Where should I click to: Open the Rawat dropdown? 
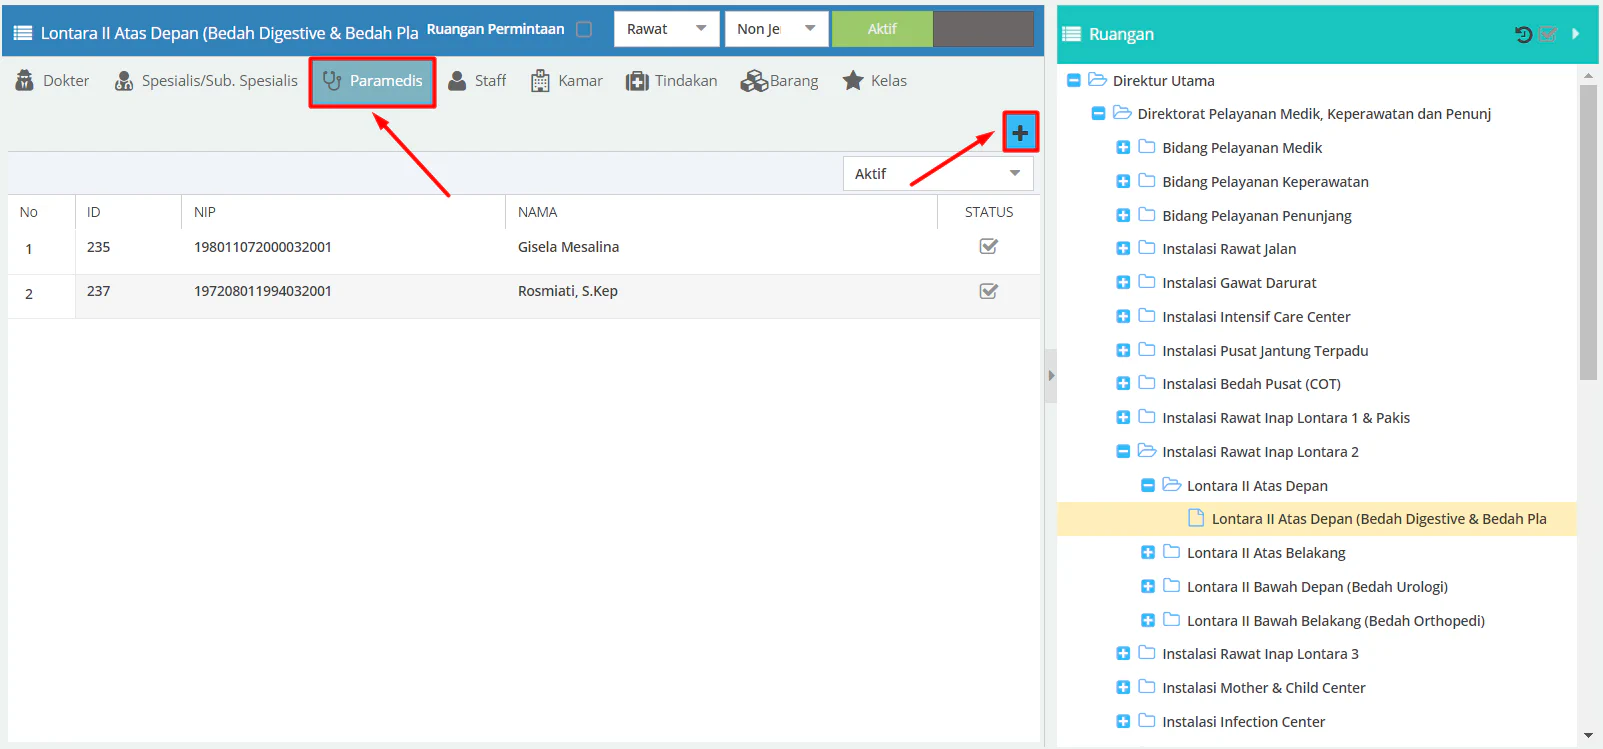[x=666, y=29]
